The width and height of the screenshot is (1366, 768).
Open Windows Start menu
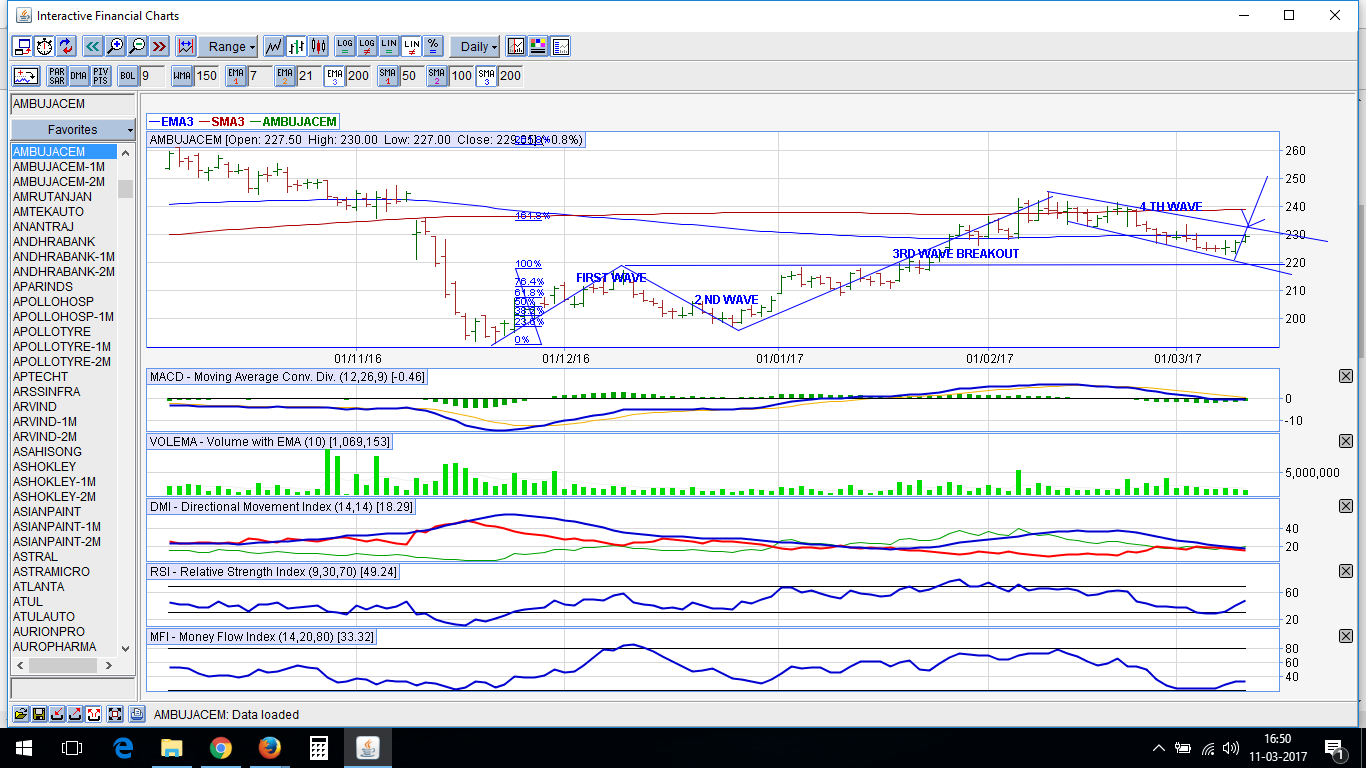click(24, 748)
